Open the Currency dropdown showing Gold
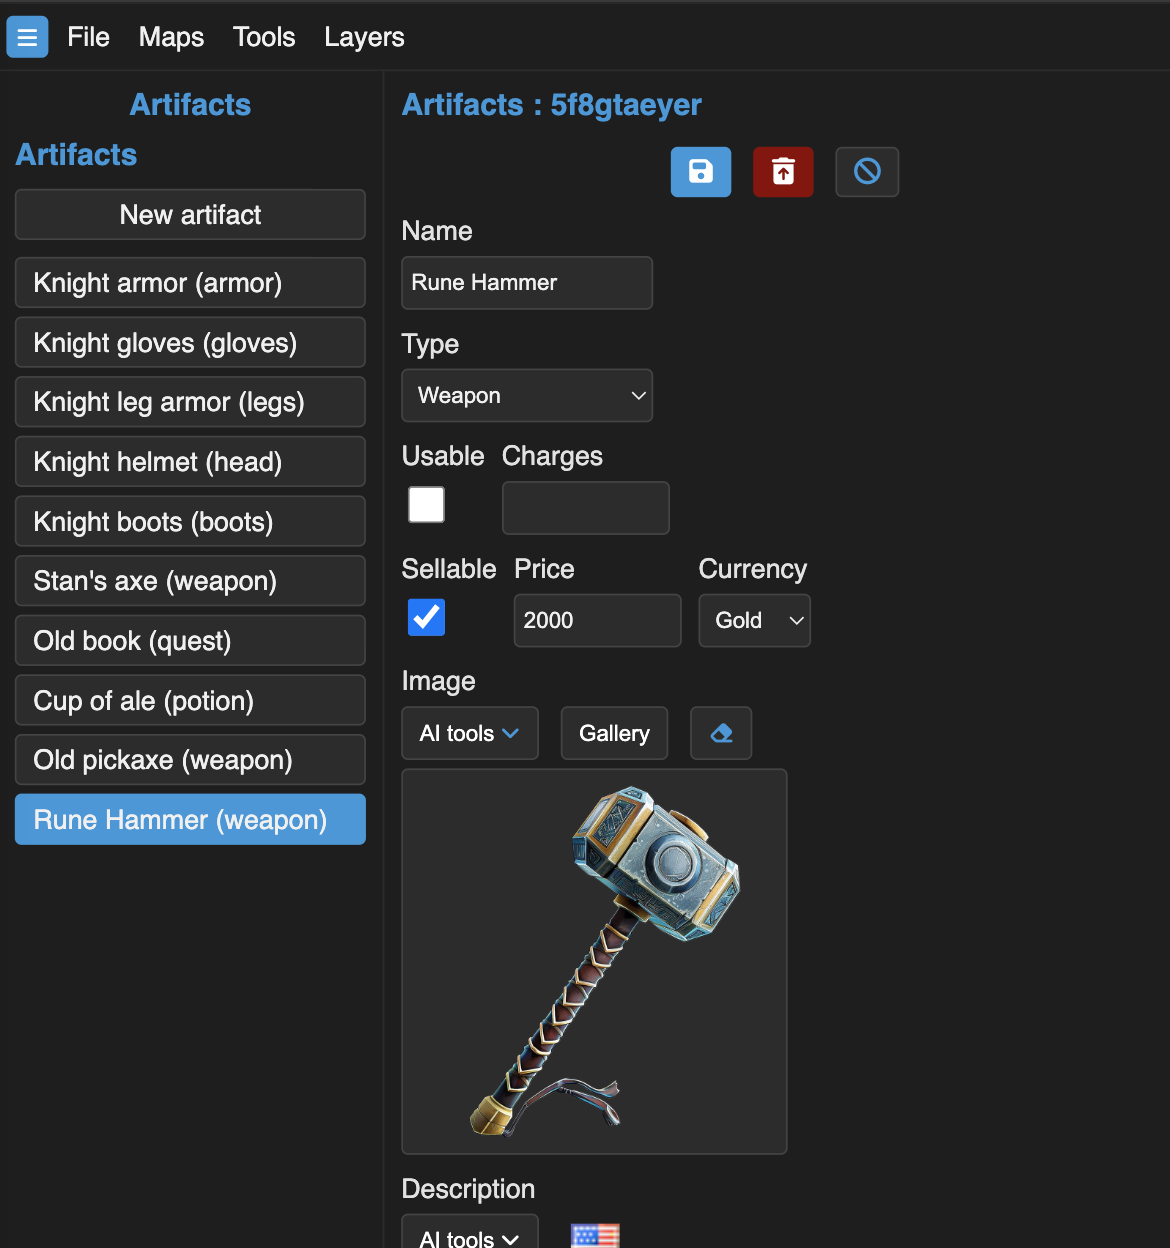 (755, 620)
